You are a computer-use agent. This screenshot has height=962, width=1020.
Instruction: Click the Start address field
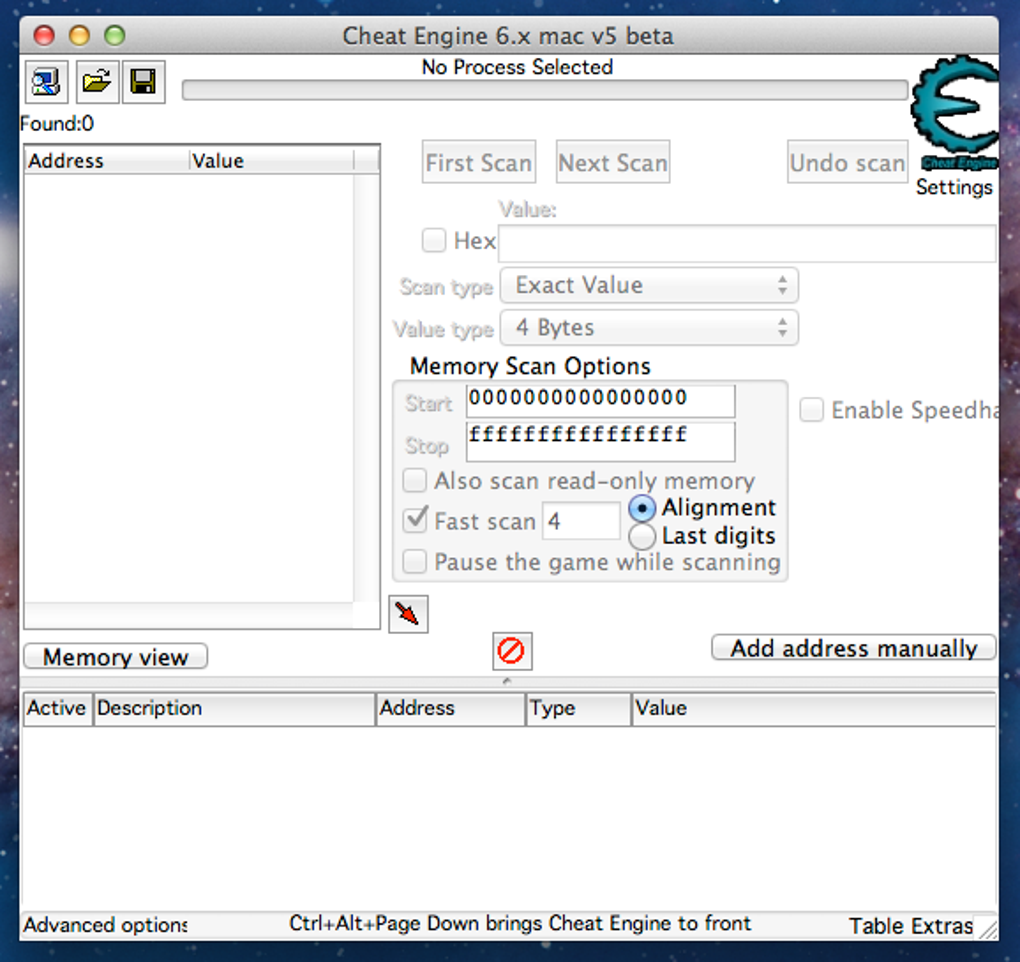pos(600,401)
